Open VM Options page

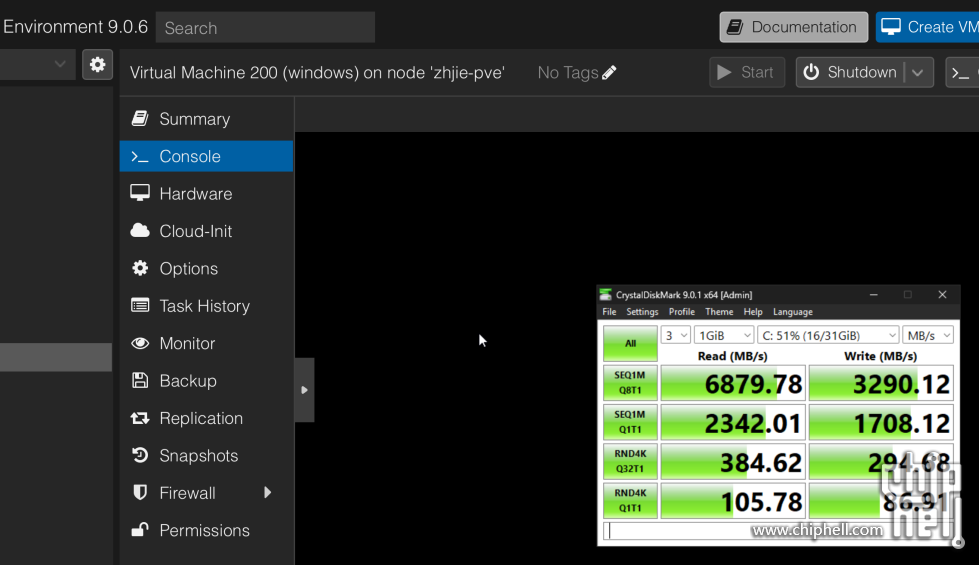[206, 268]
